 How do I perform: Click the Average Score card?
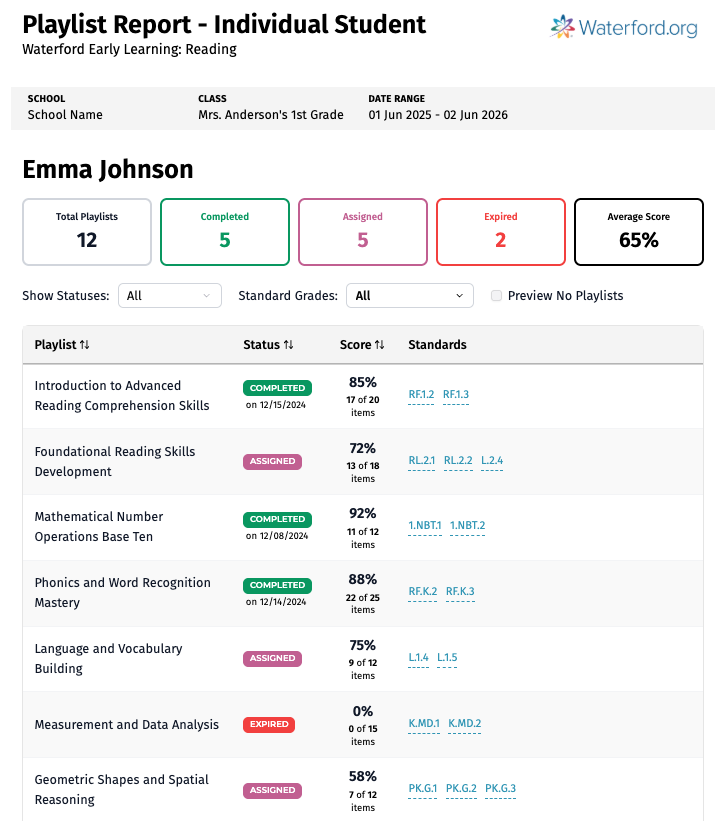(639, 232)
